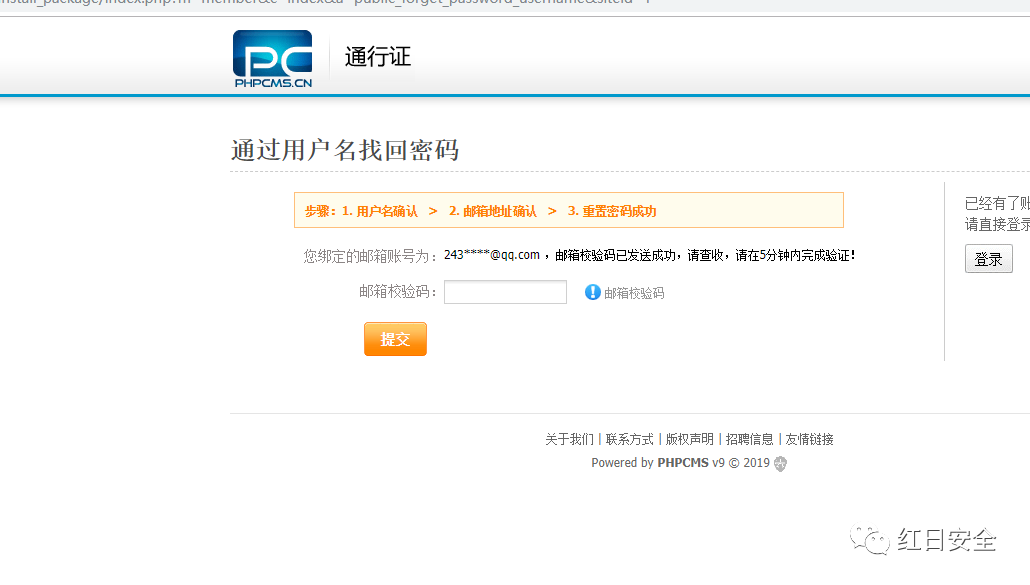Click the PHPCMS.CN logo
Screen dimensions: 1030x585
(x=272, y=59)
